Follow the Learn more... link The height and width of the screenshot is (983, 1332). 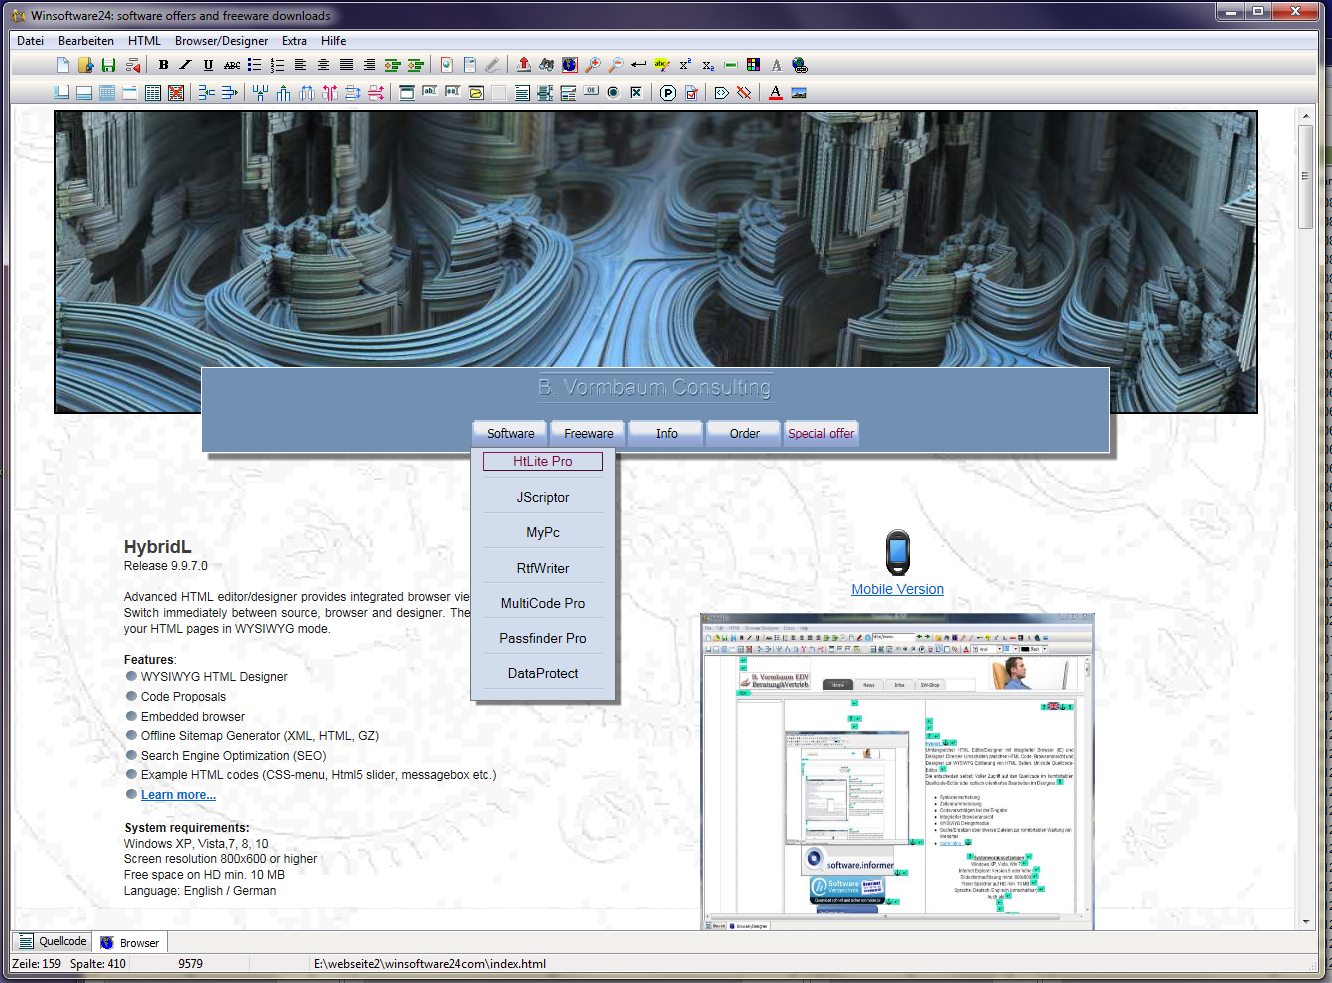(178, 795)
